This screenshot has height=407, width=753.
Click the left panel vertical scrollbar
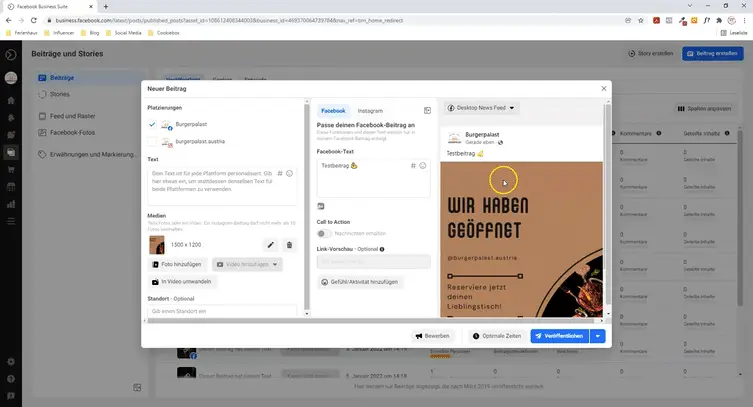307,206
